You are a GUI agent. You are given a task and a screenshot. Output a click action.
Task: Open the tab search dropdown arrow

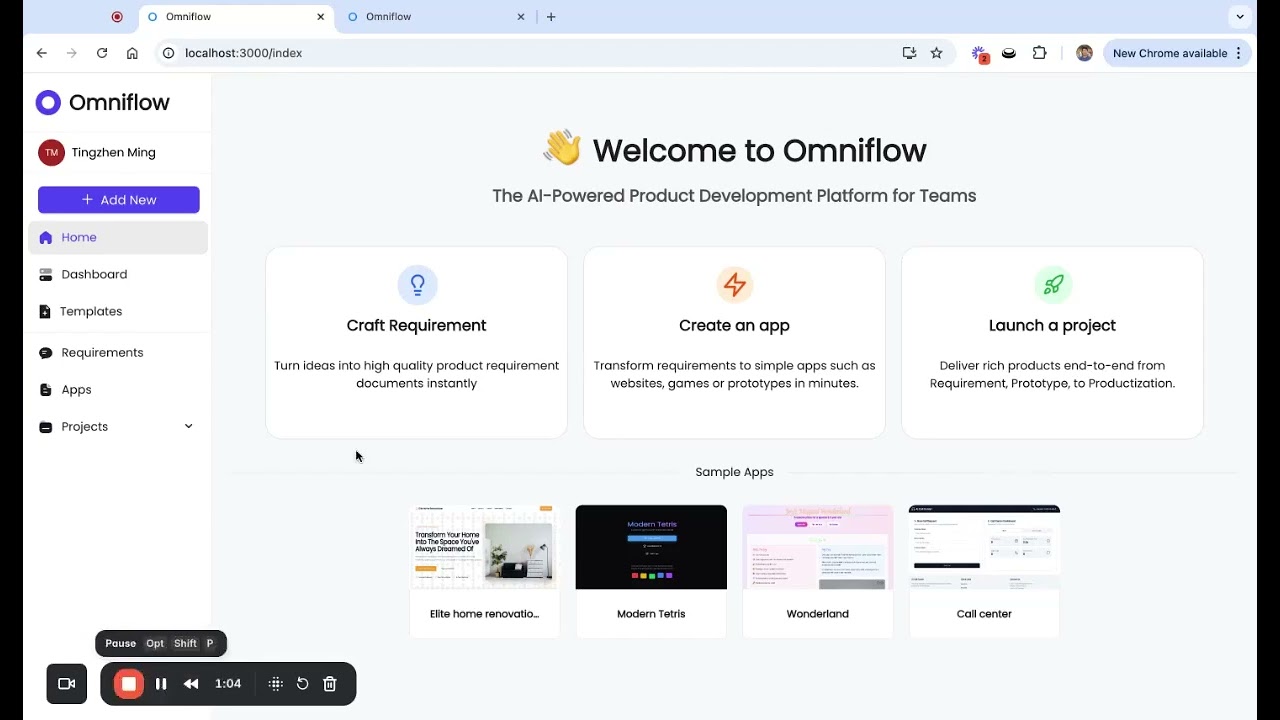coord(1240,17)
